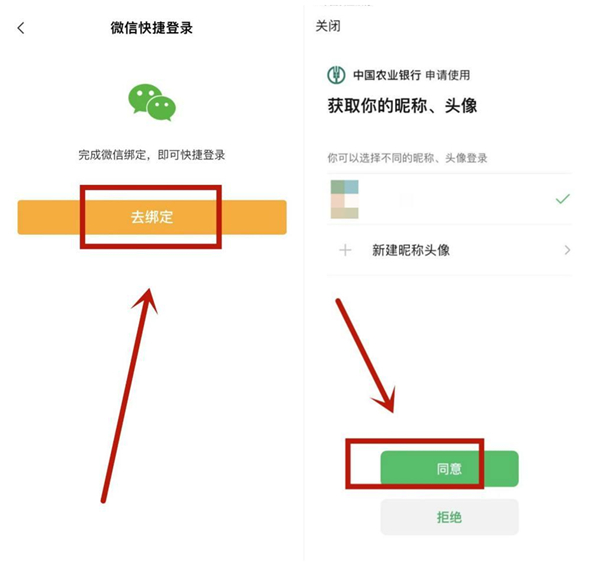The image size is (600, 565).
Task: Select the pixelated avatar thumbnail
Action: click(344, 199)
